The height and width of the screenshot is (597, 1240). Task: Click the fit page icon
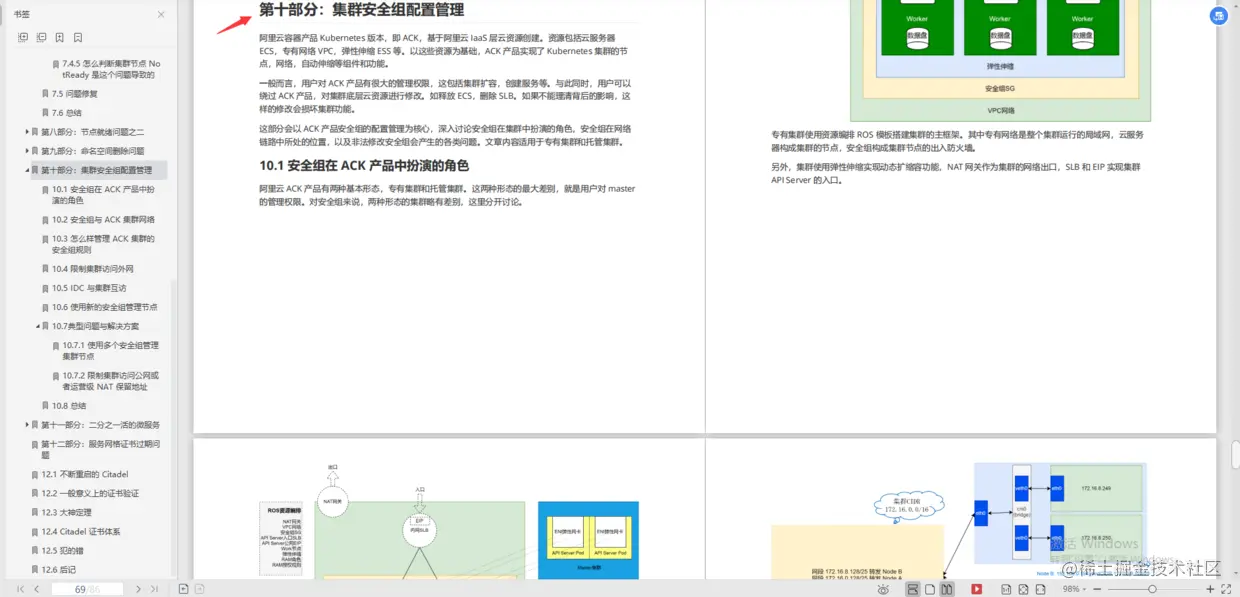pyautogui.click(x=1023, y=589)
